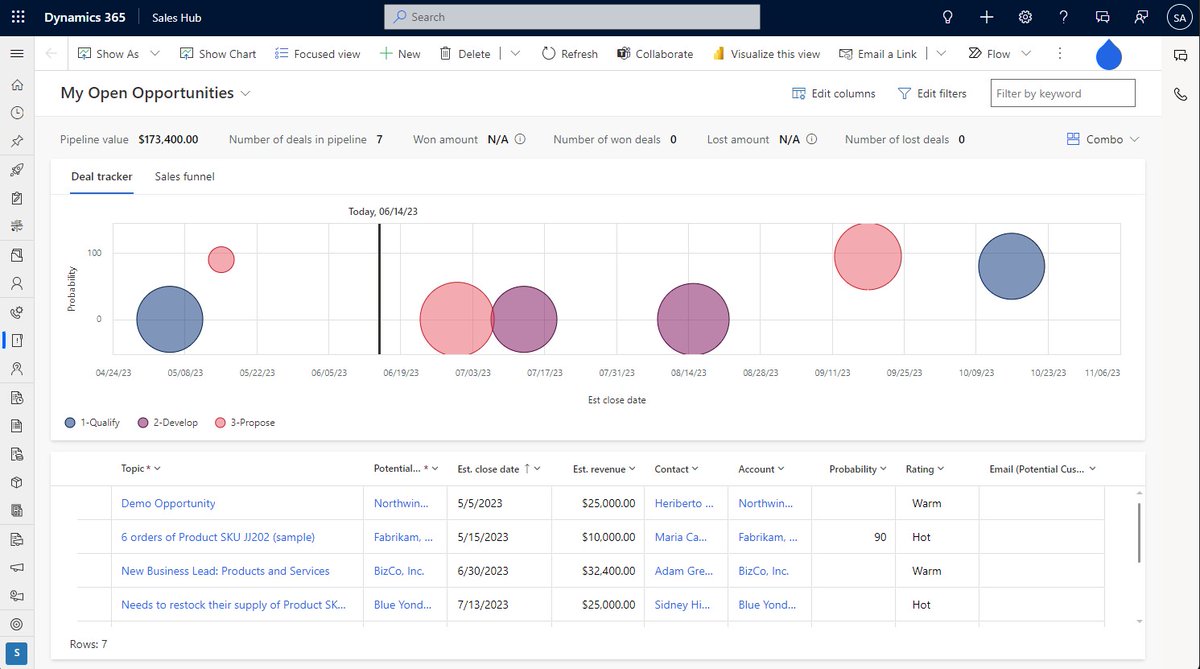Show info for Lost amount N/A
The width and height of the screenshot is (1200, 669).
tap(811, 140)
